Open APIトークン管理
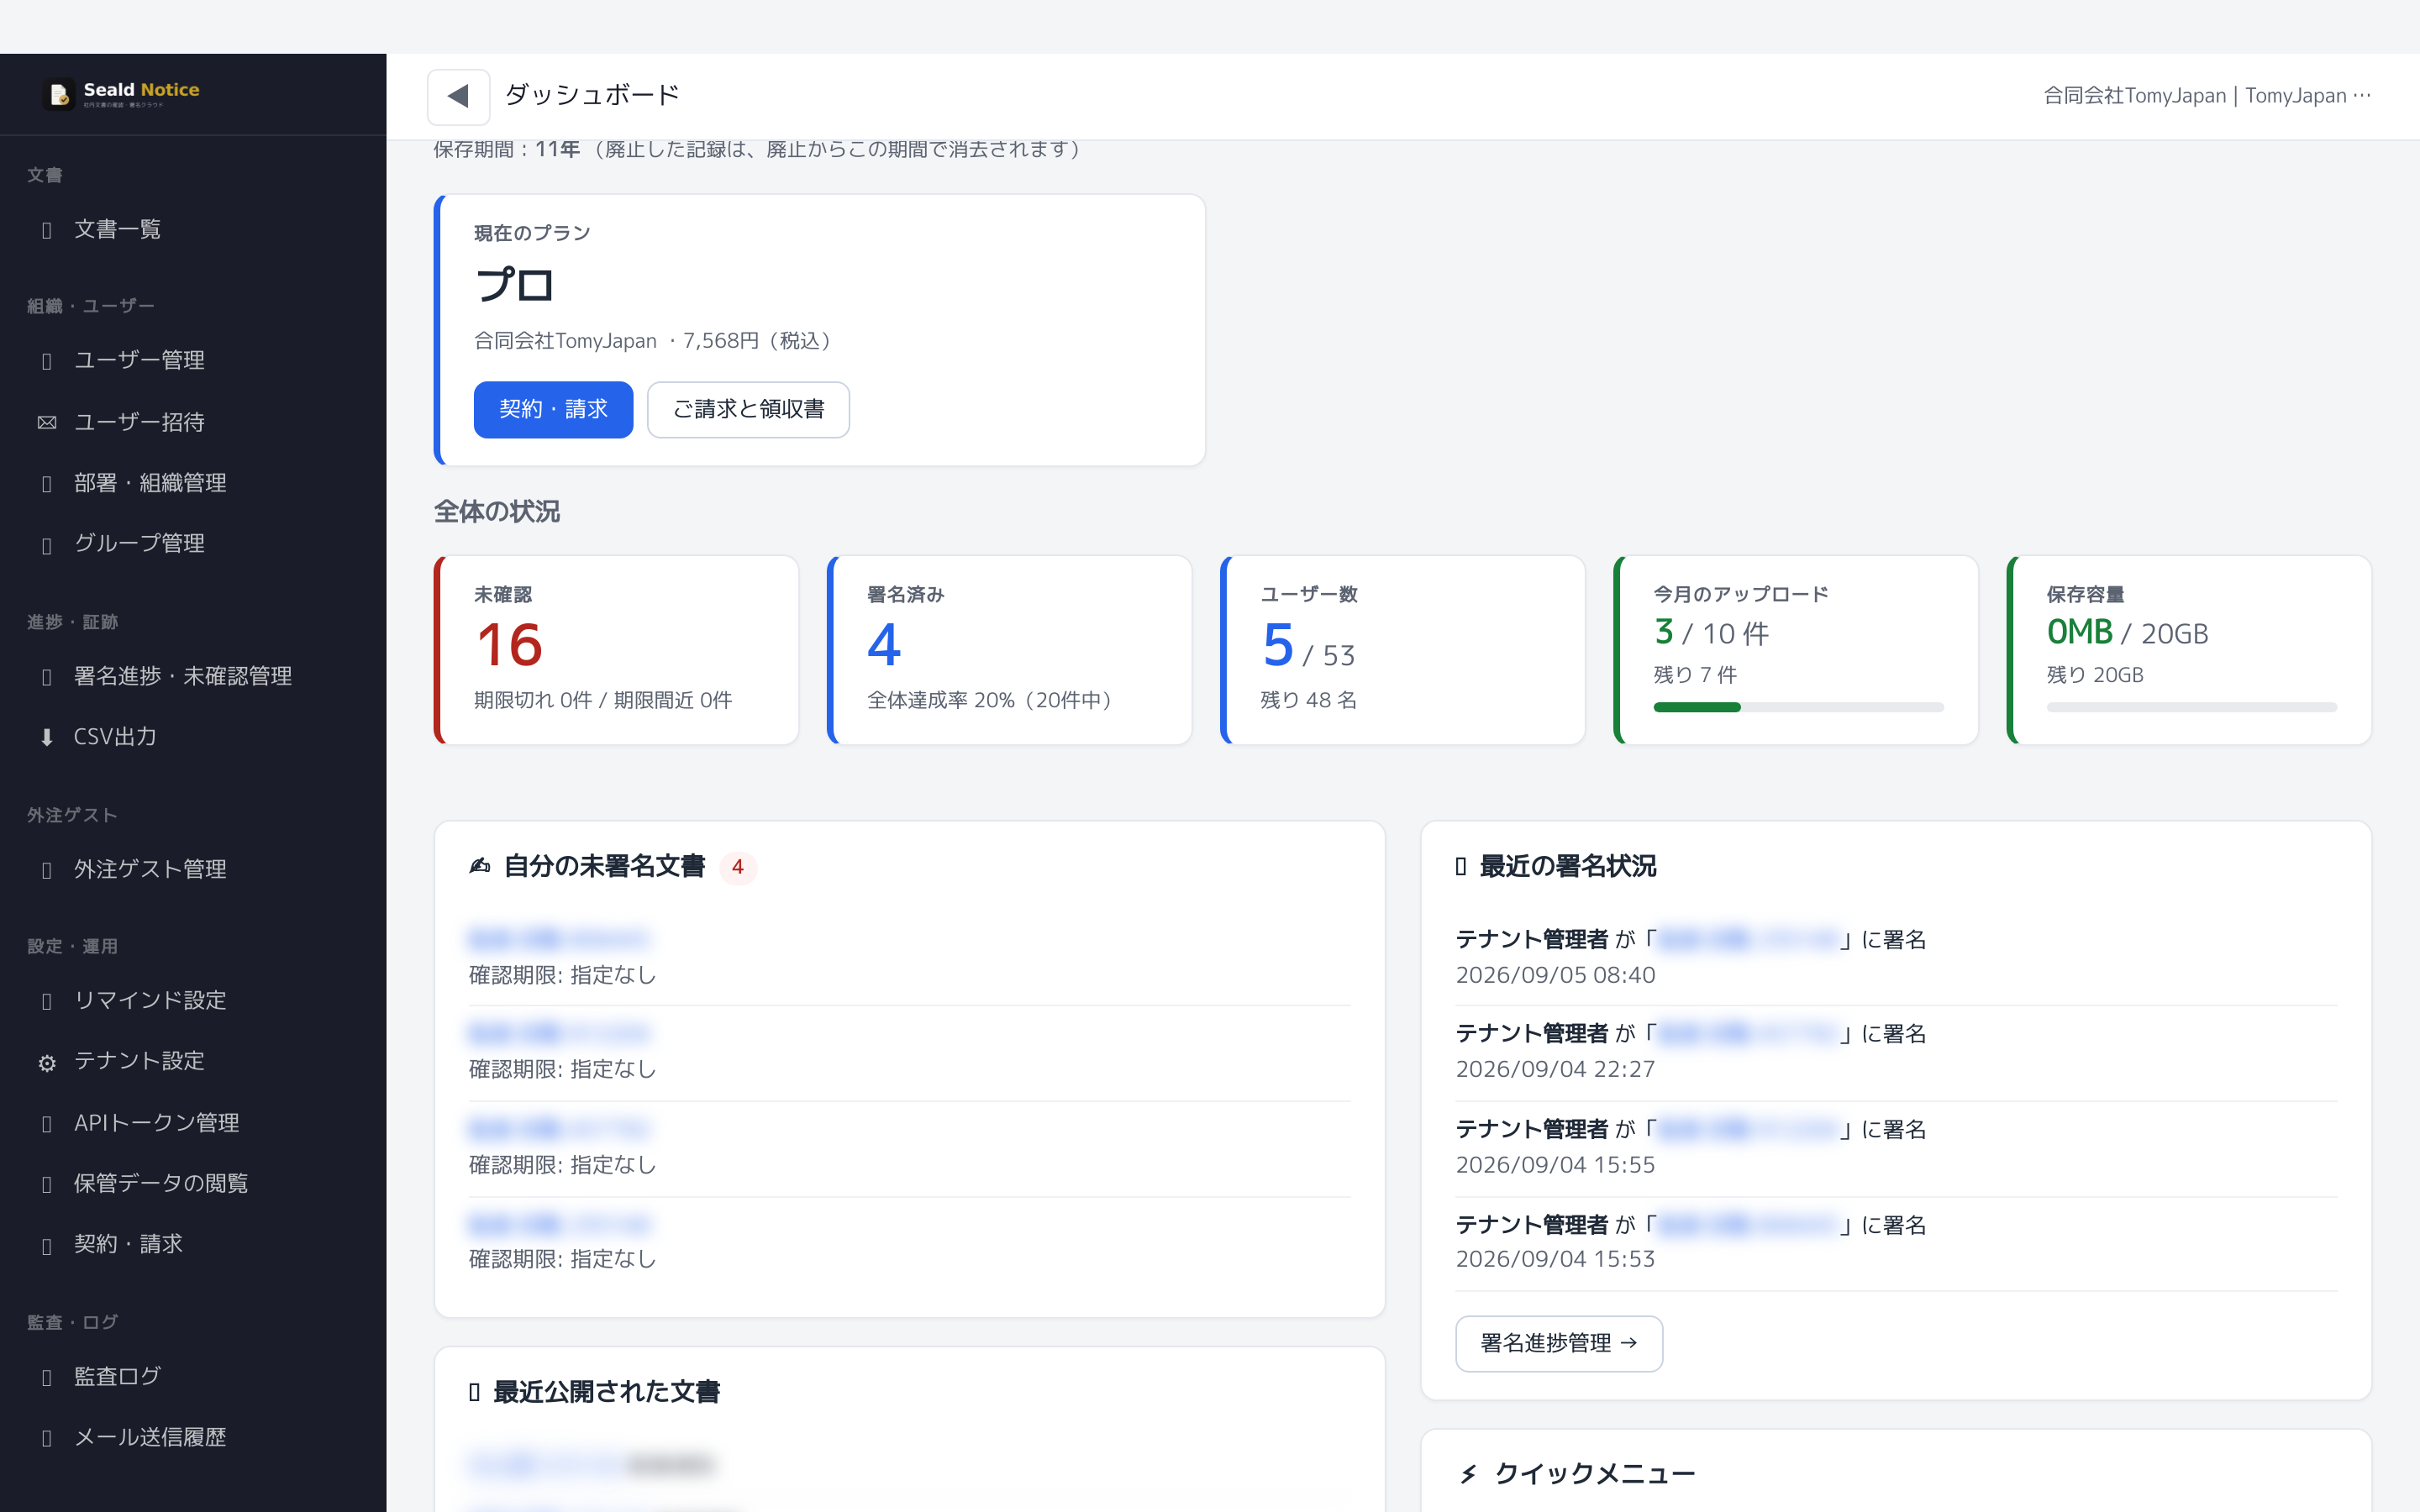This screenshot has height=1512, width=2420. (x=193, y=1124)
